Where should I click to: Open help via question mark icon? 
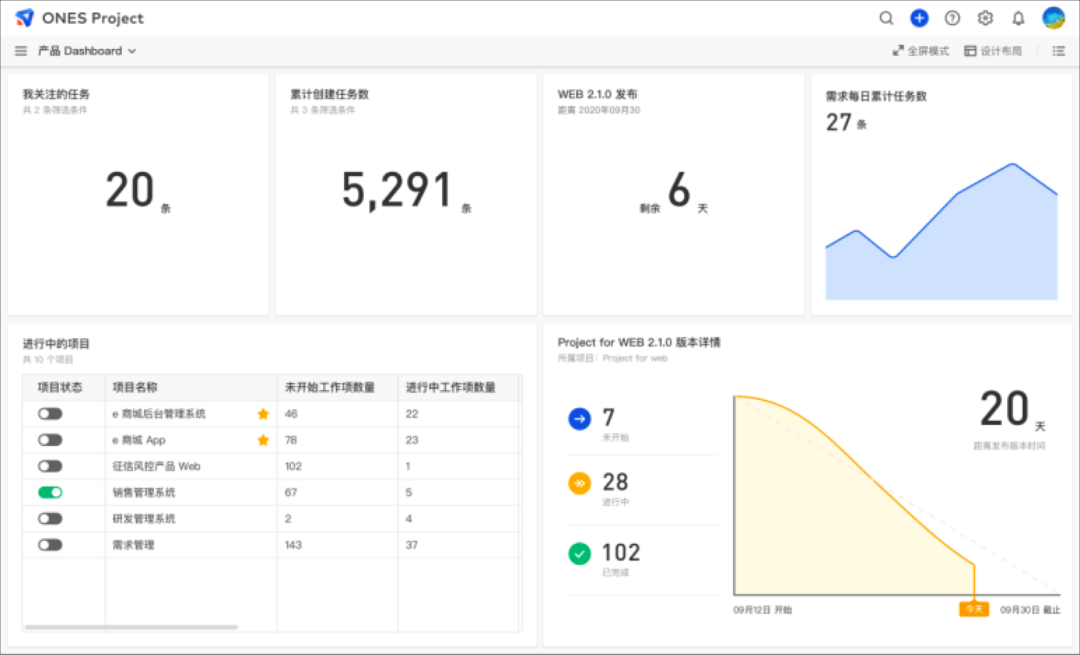pyautogui.click(x=953, y=18)
